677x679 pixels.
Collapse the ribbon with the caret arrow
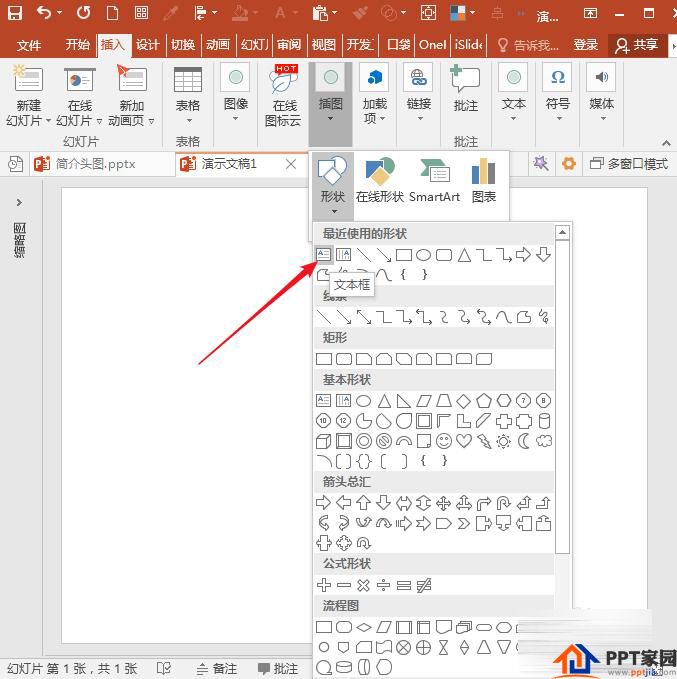pos(666,142)
